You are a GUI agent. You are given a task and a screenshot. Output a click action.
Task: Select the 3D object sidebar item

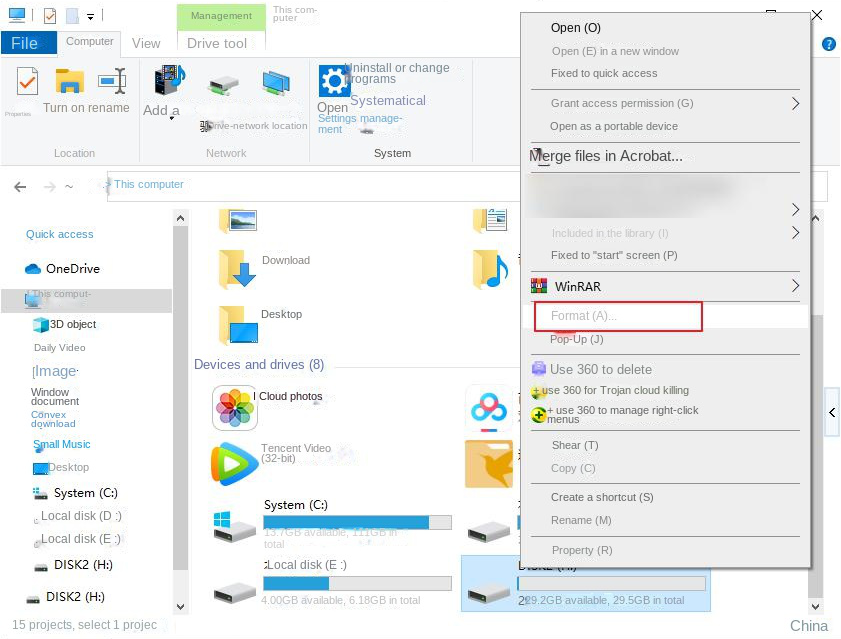64,325
